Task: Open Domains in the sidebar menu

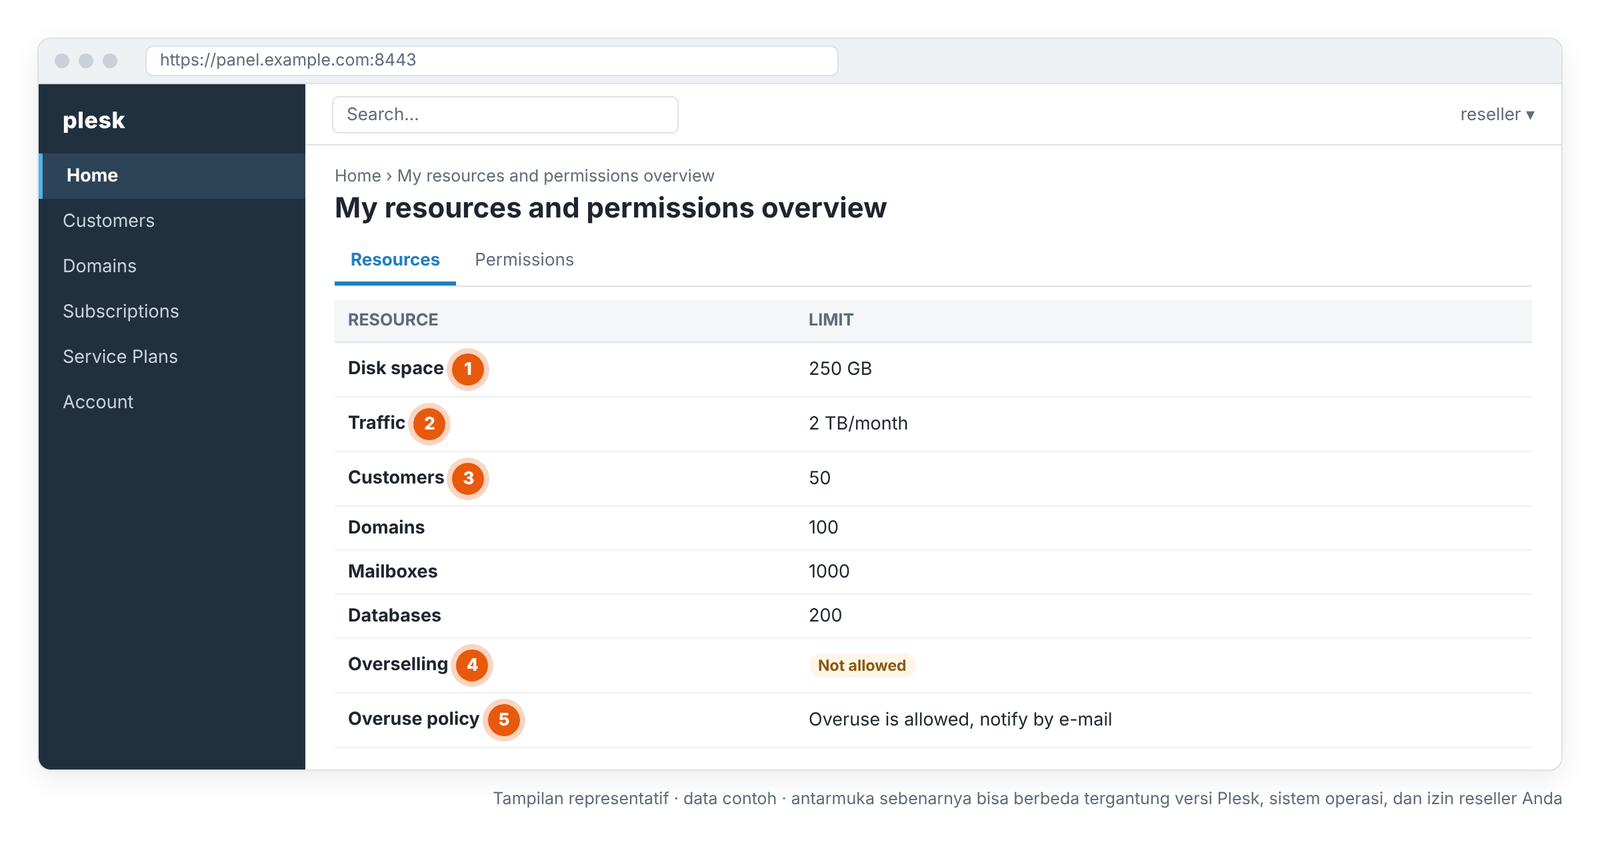Action: (x=172, y=266)
